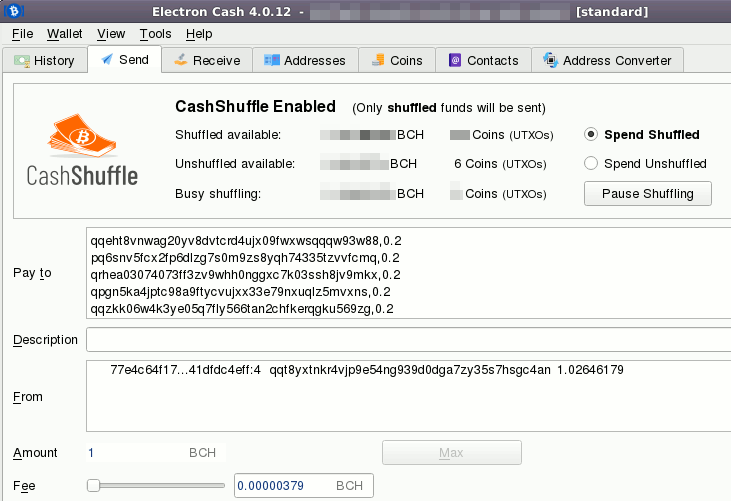
Task: Switch to the Receive tab
Action: (x=207, y=61)
